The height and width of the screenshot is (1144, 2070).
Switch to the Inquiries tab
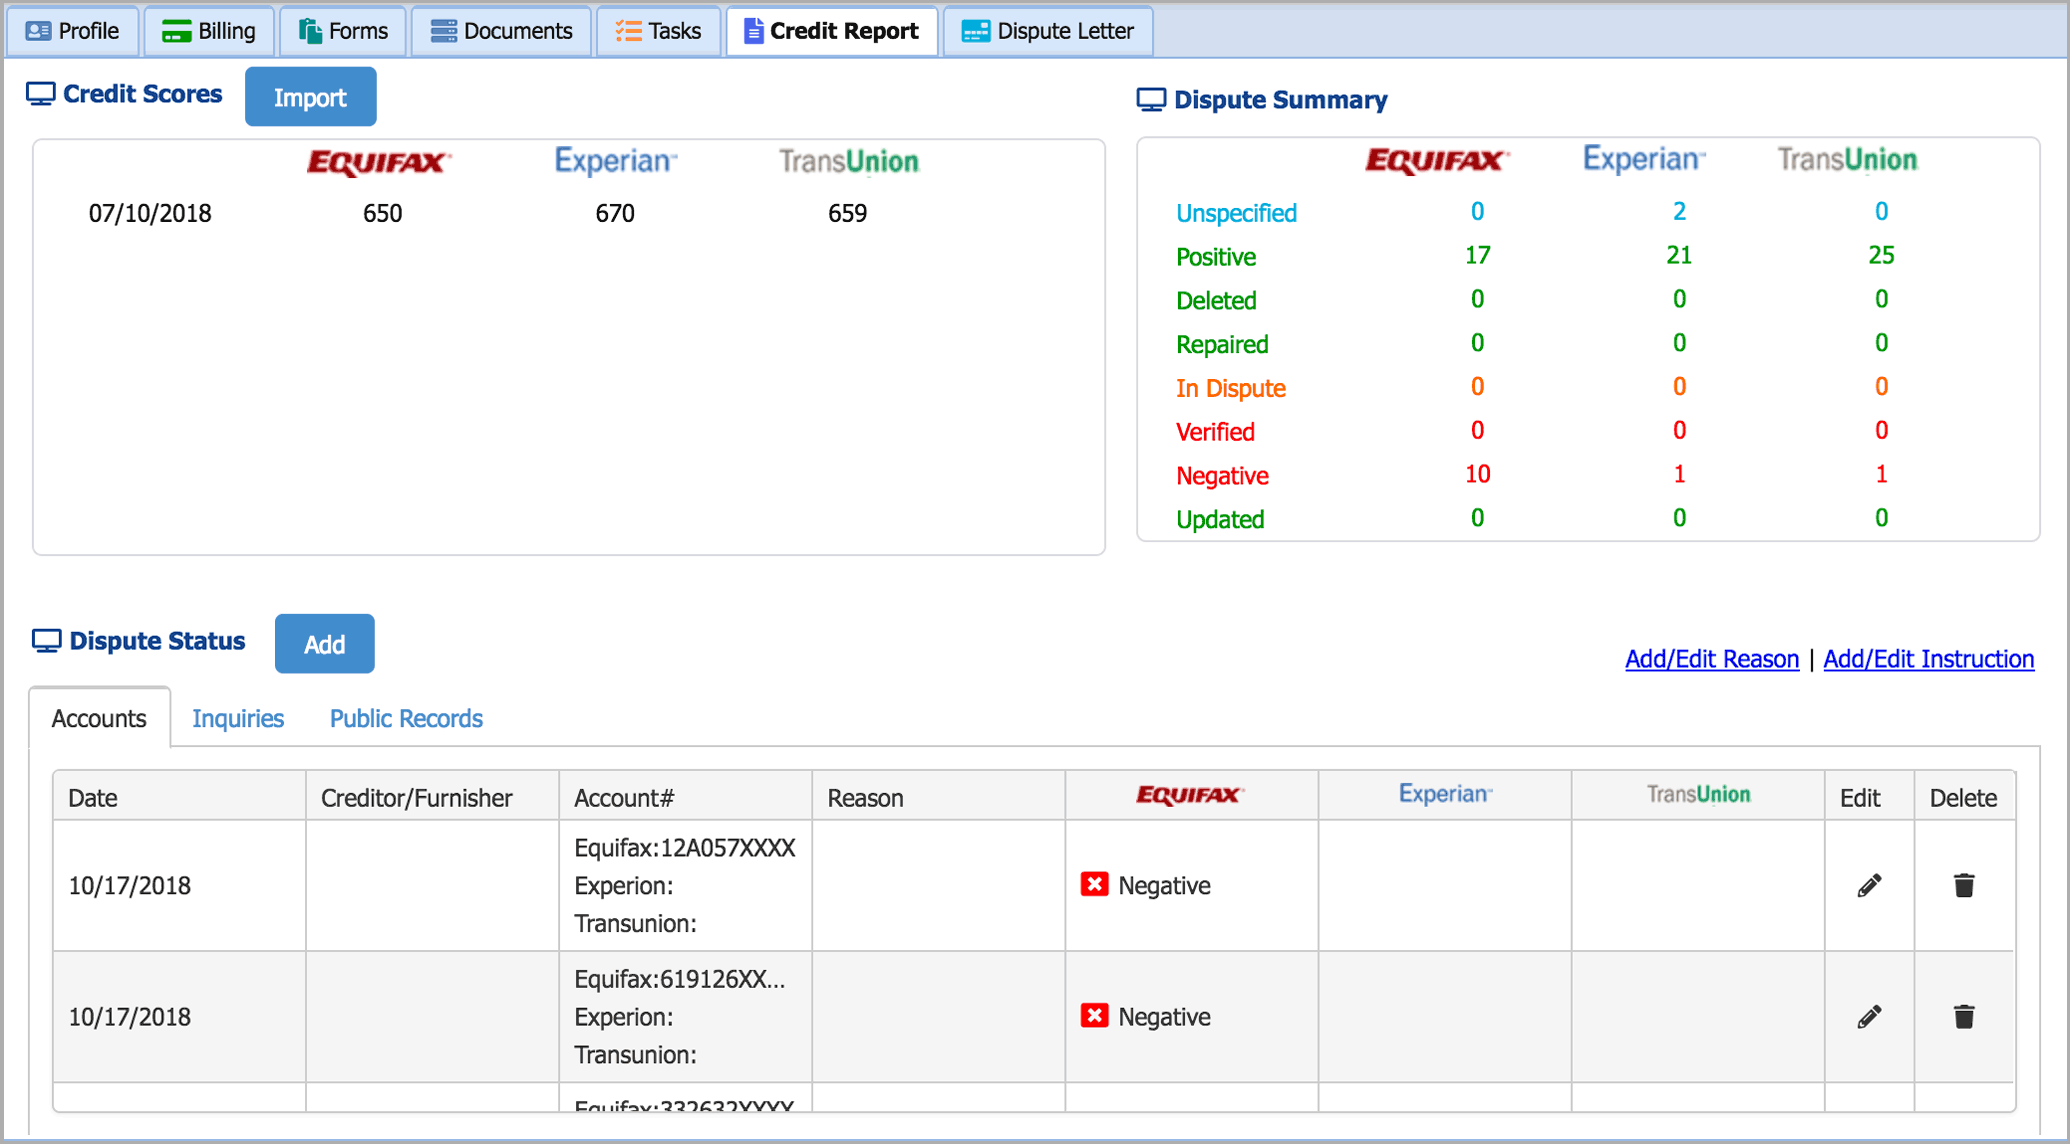(238, 718)
